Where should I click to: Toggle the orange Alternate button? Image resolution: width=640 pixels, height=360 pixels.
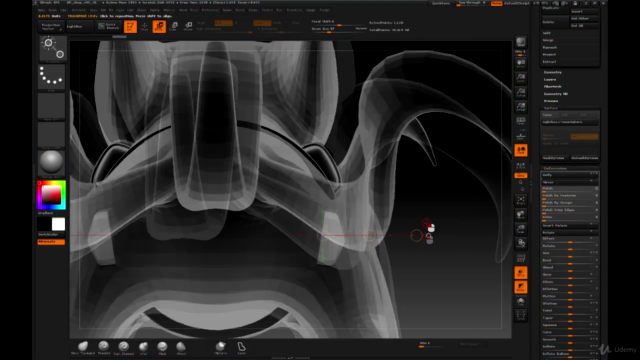[51, 242]
